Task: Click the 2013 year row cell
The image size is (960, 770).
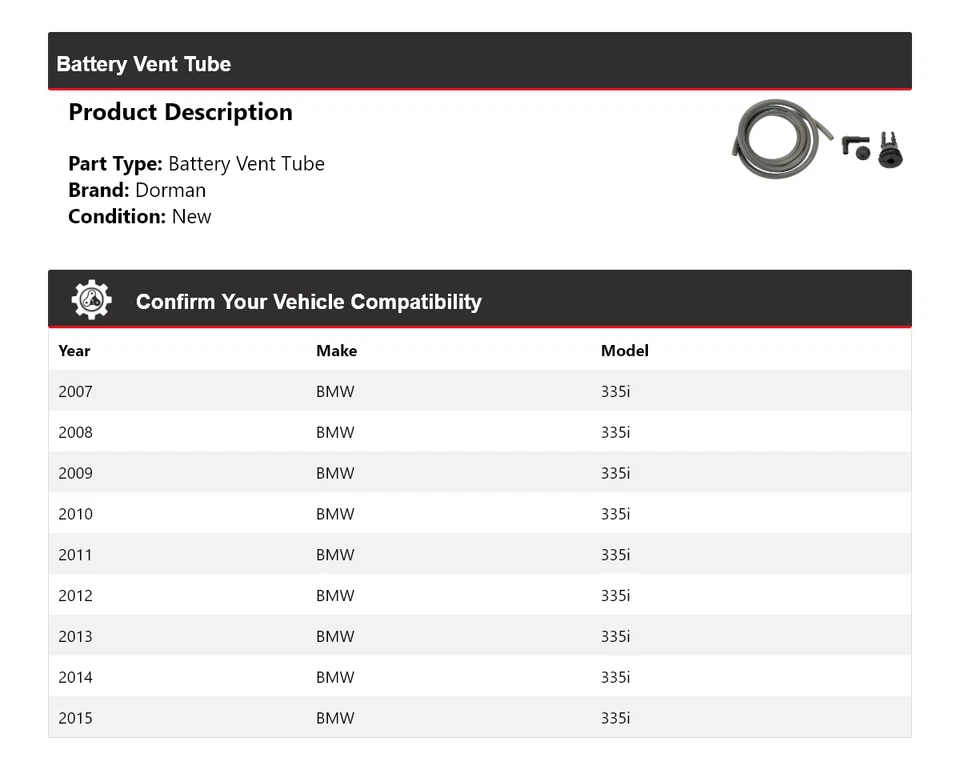Action: pos(75,636)
